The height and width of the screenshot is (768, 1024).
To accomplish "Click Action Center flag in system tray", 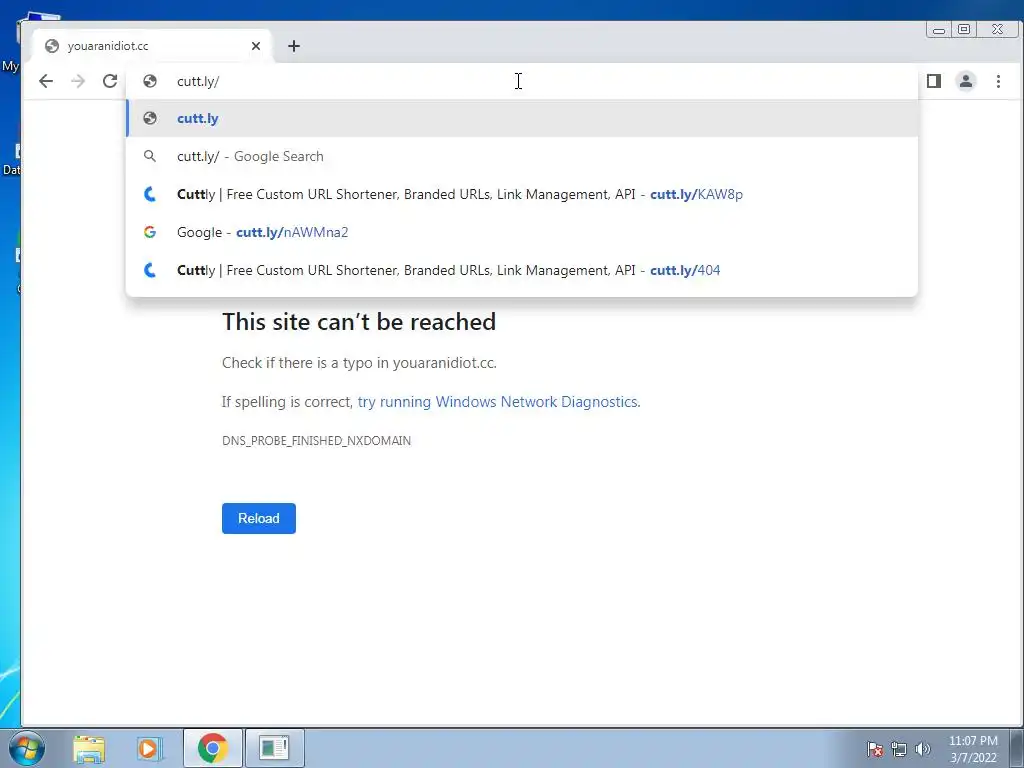I will pyautogui.click(x=874, y=749).
